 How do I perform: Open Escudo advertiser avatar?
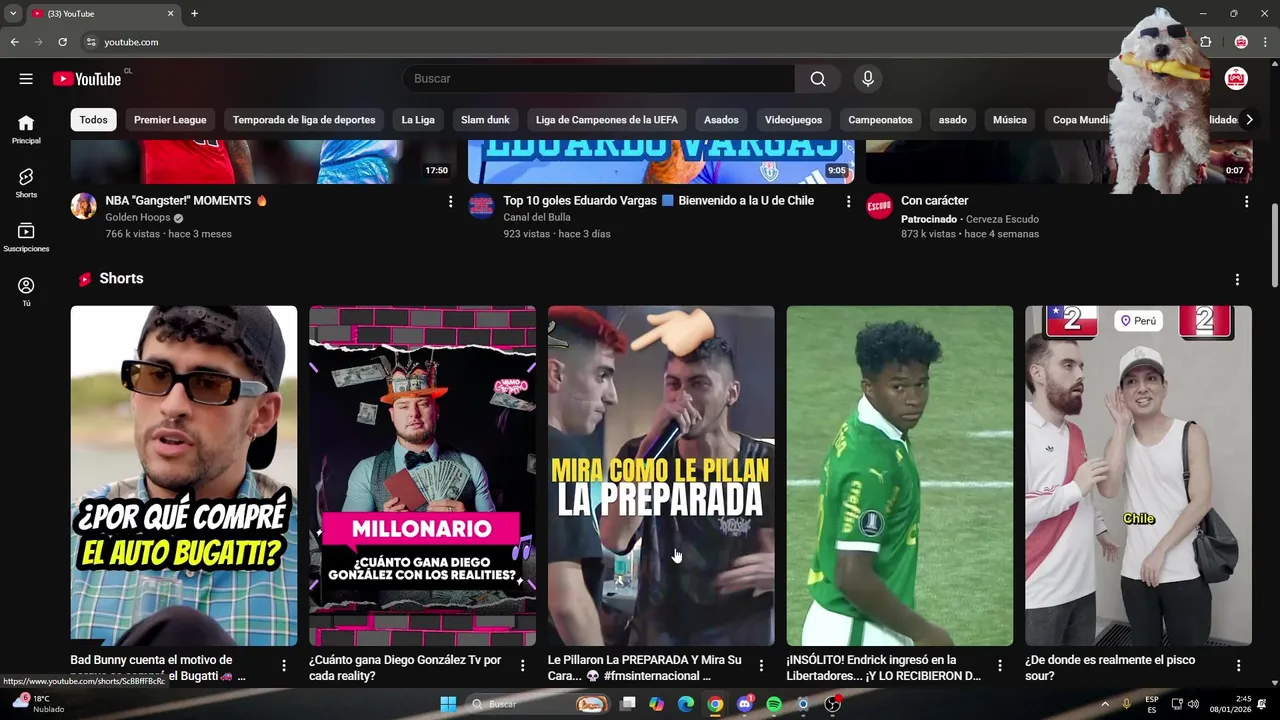(879, 207)
